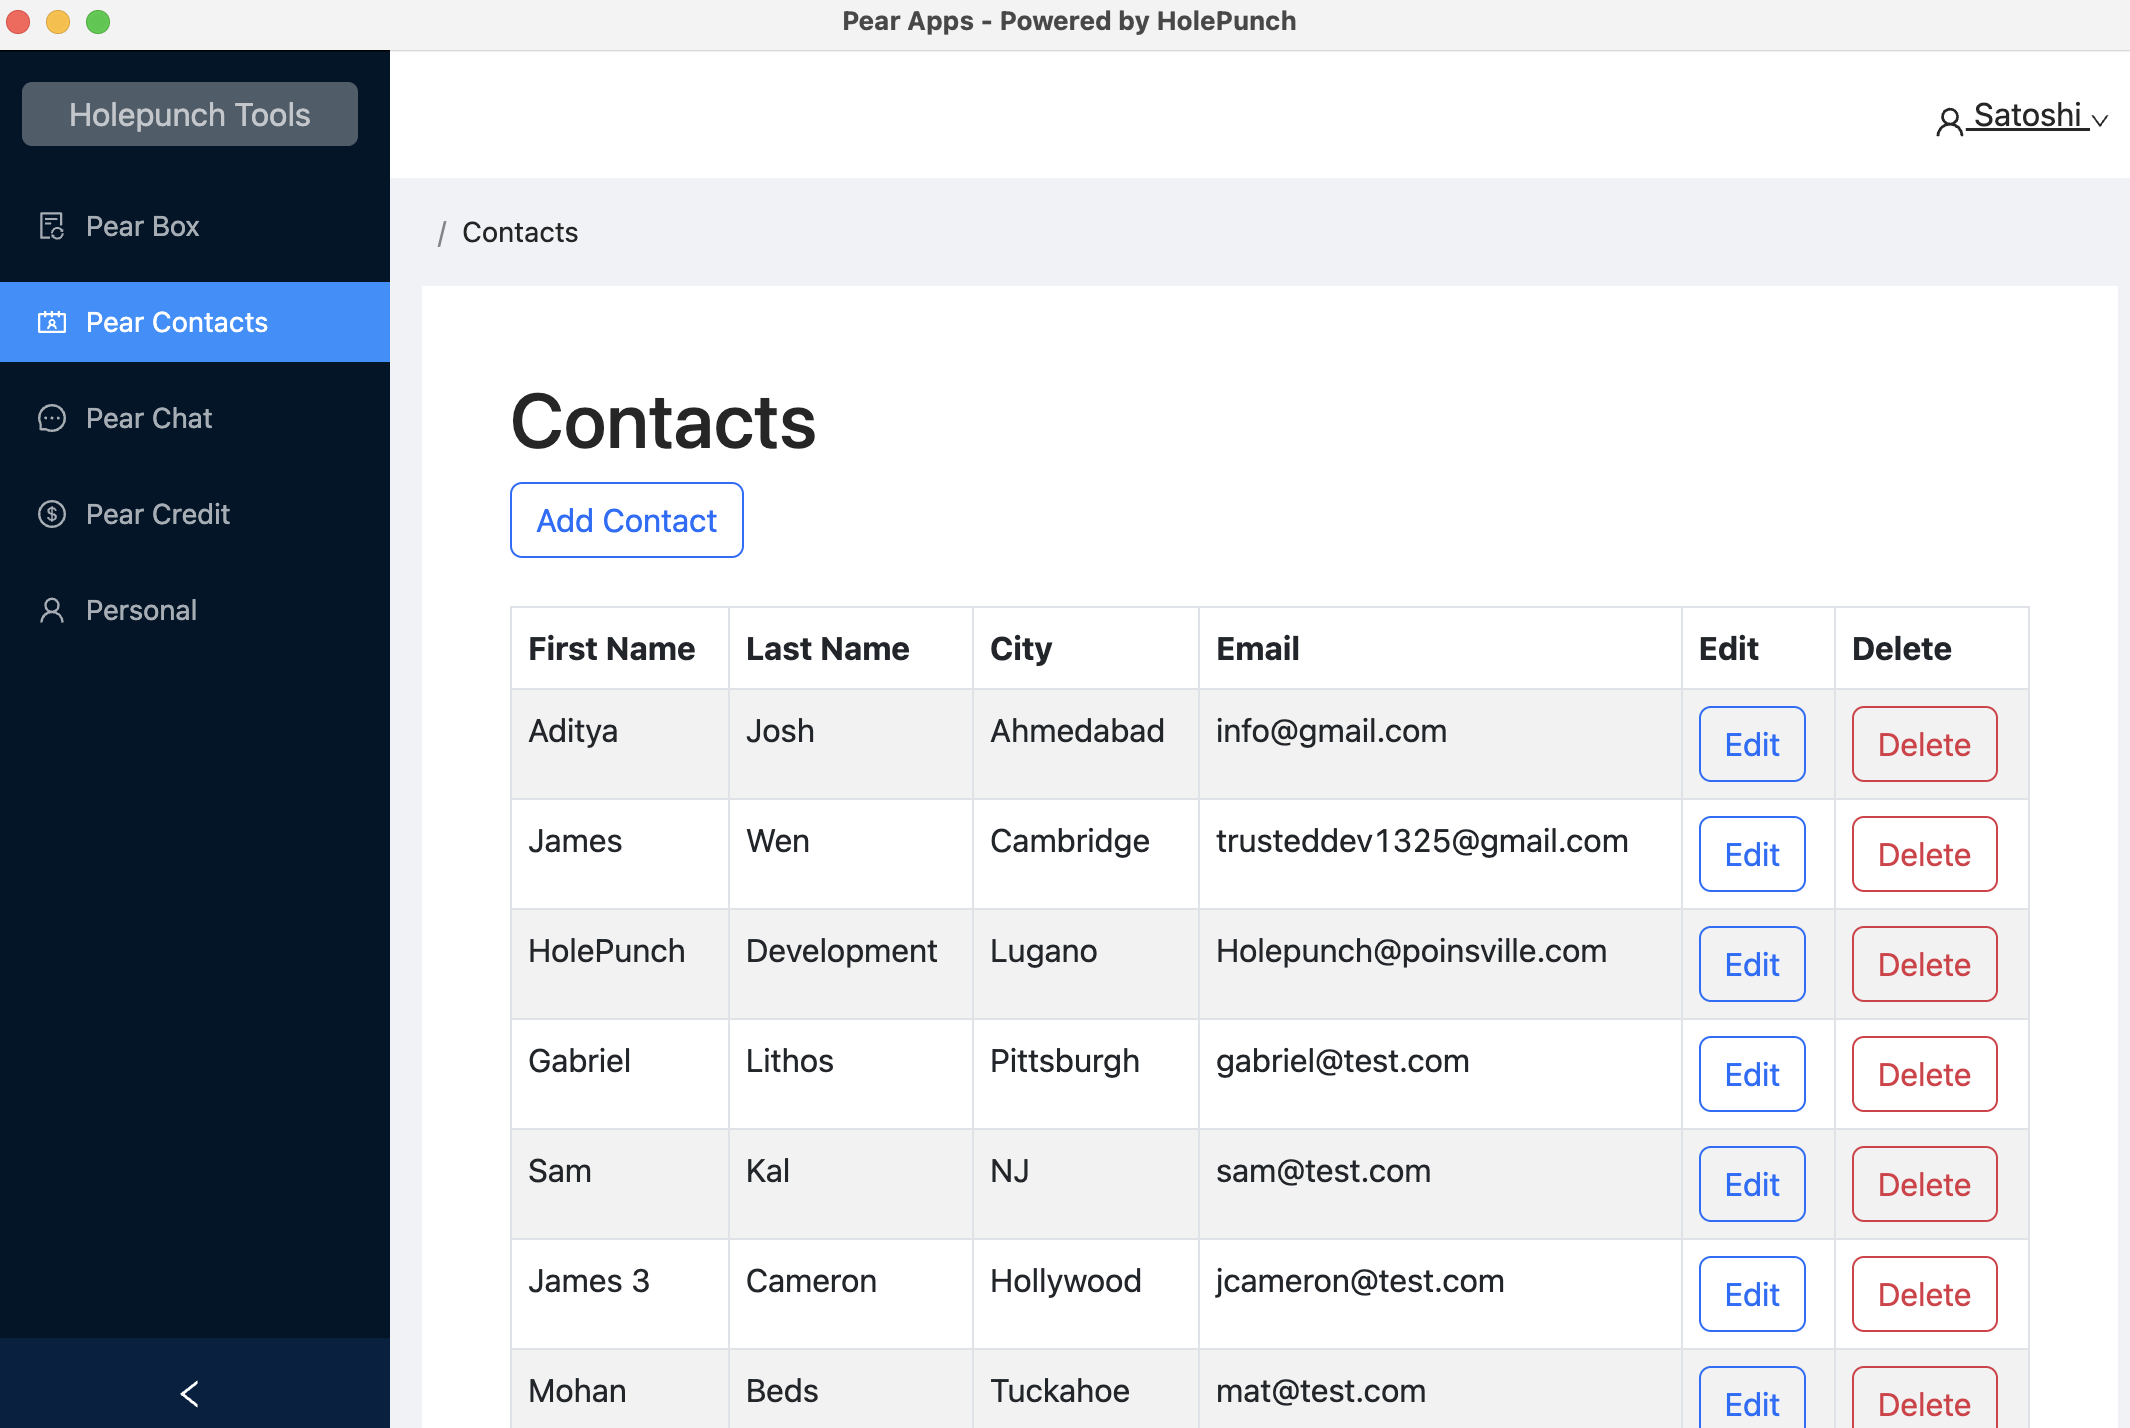Open the Pear Box menu item
This screenshot has width=2130, height=1428.
click(x=195, y=226)
